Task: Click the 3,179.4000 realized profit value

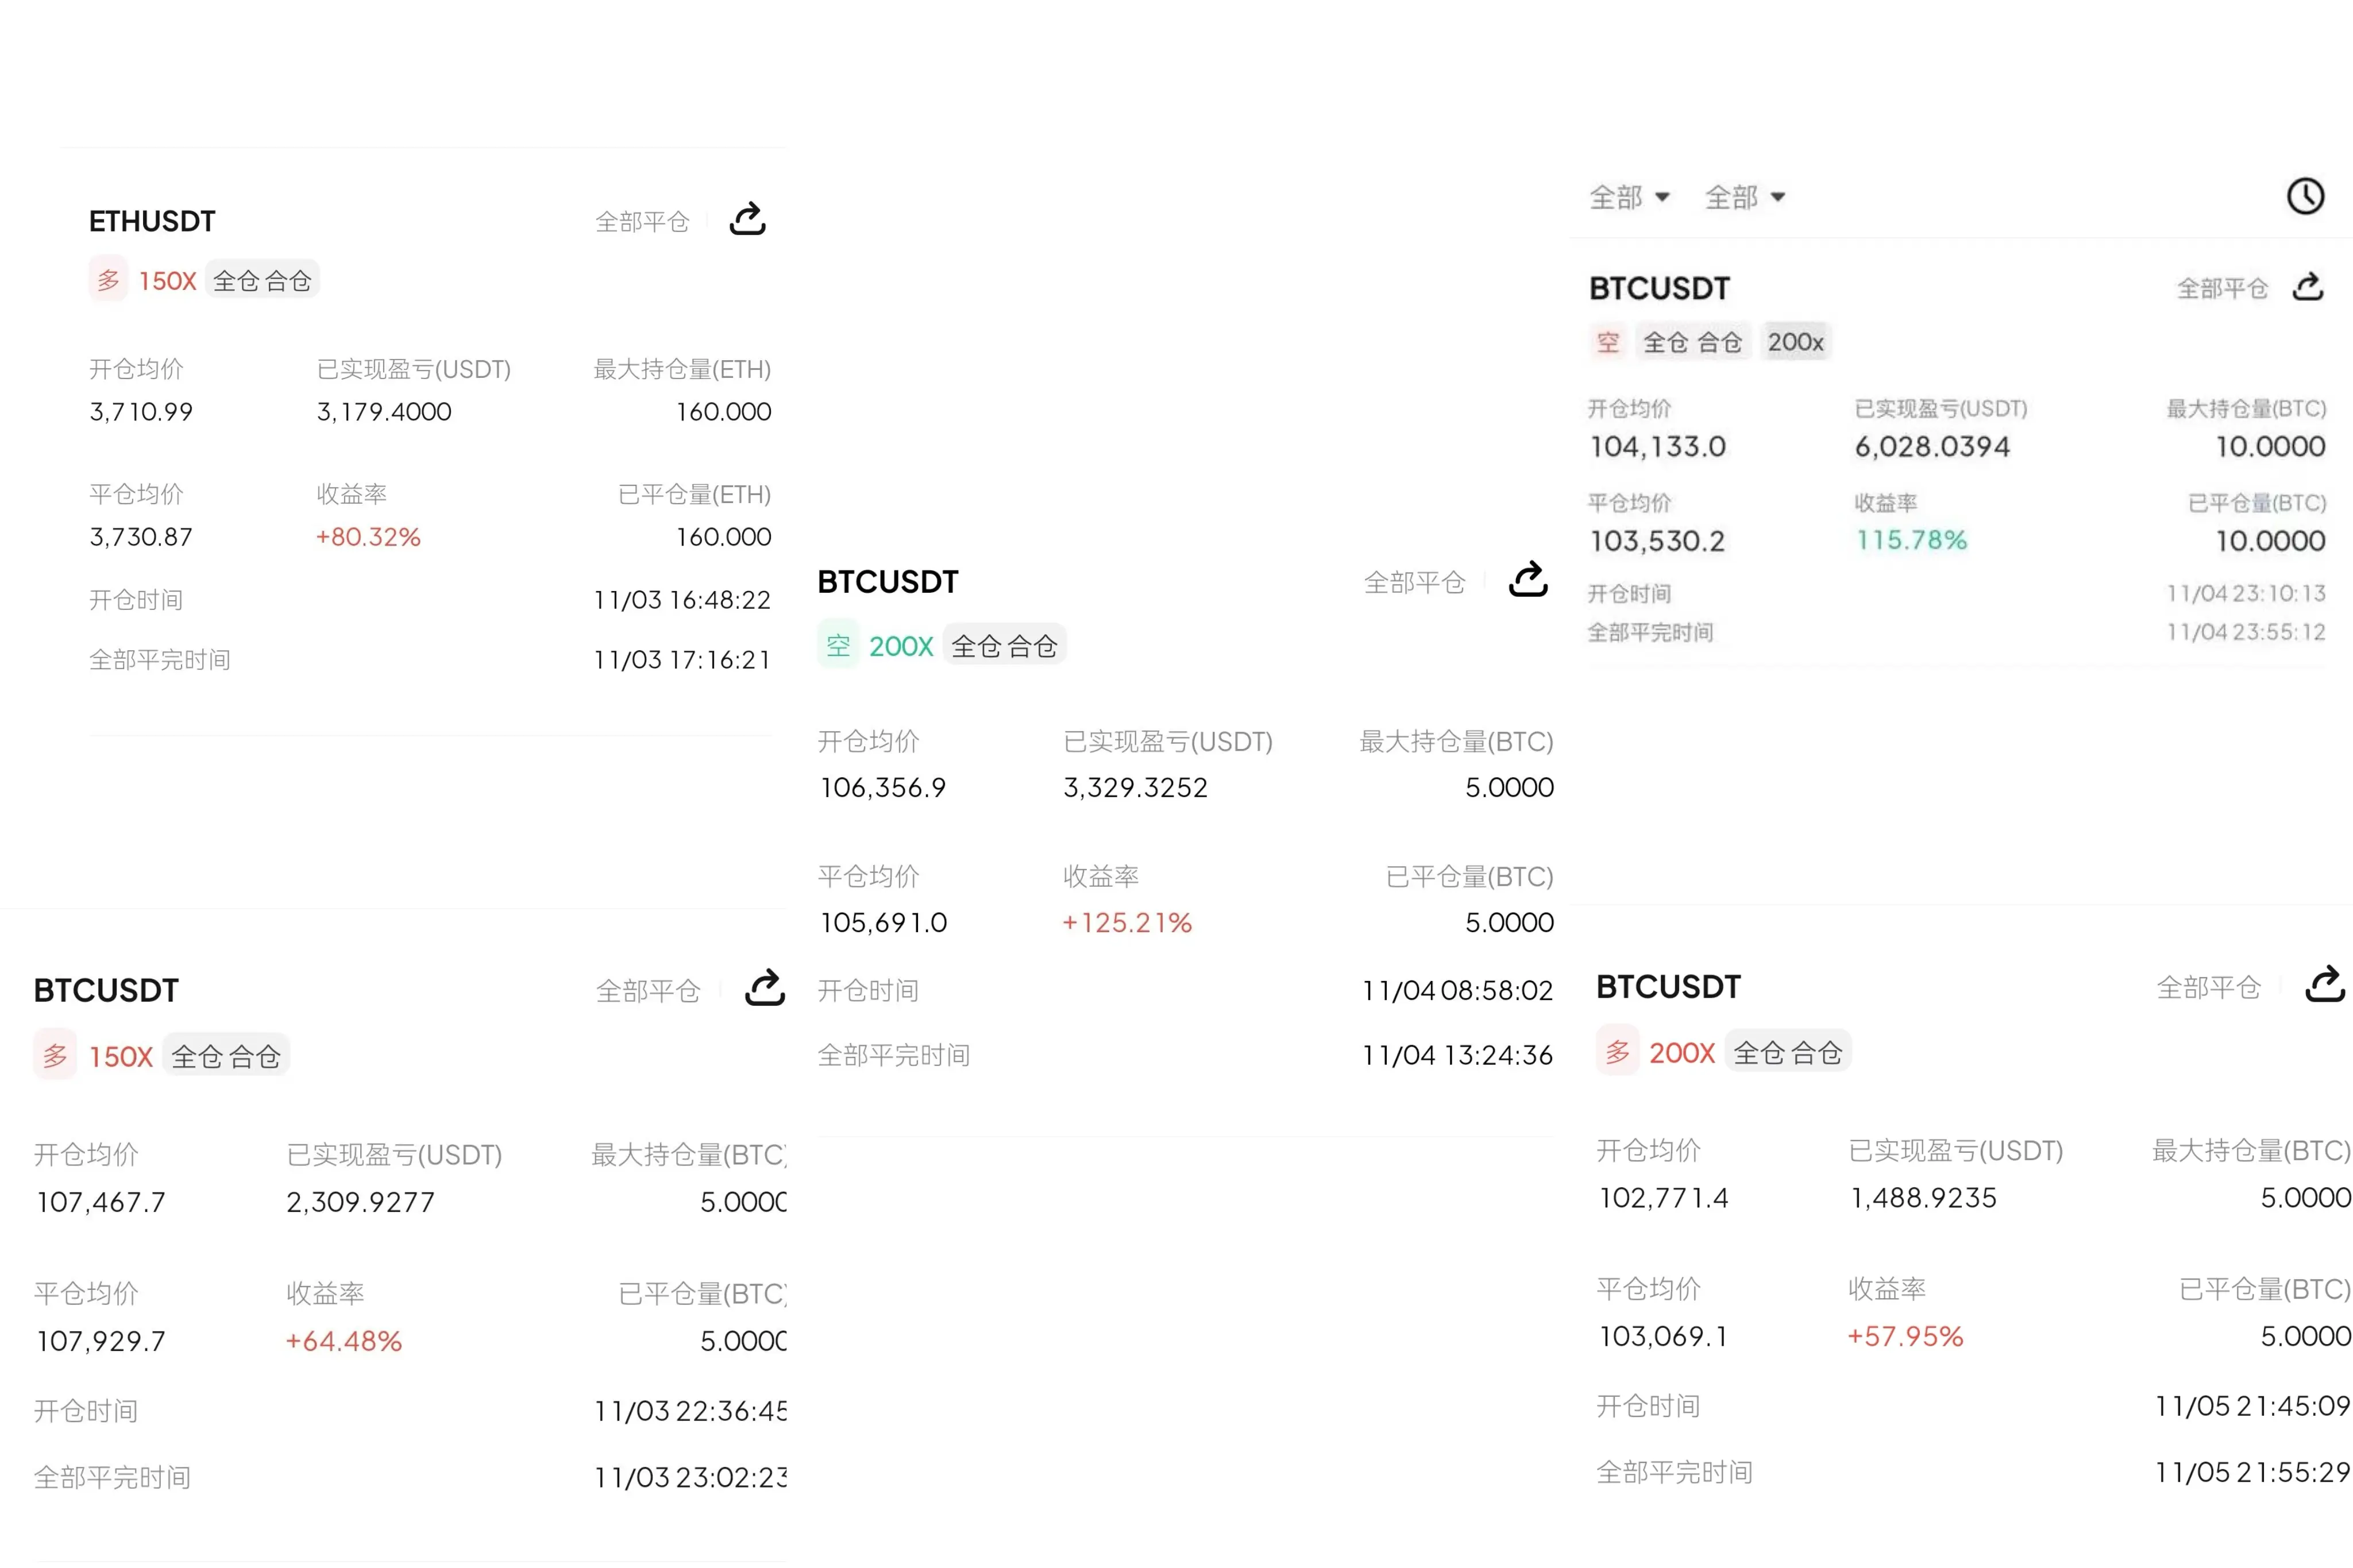Action: [384, 411]
